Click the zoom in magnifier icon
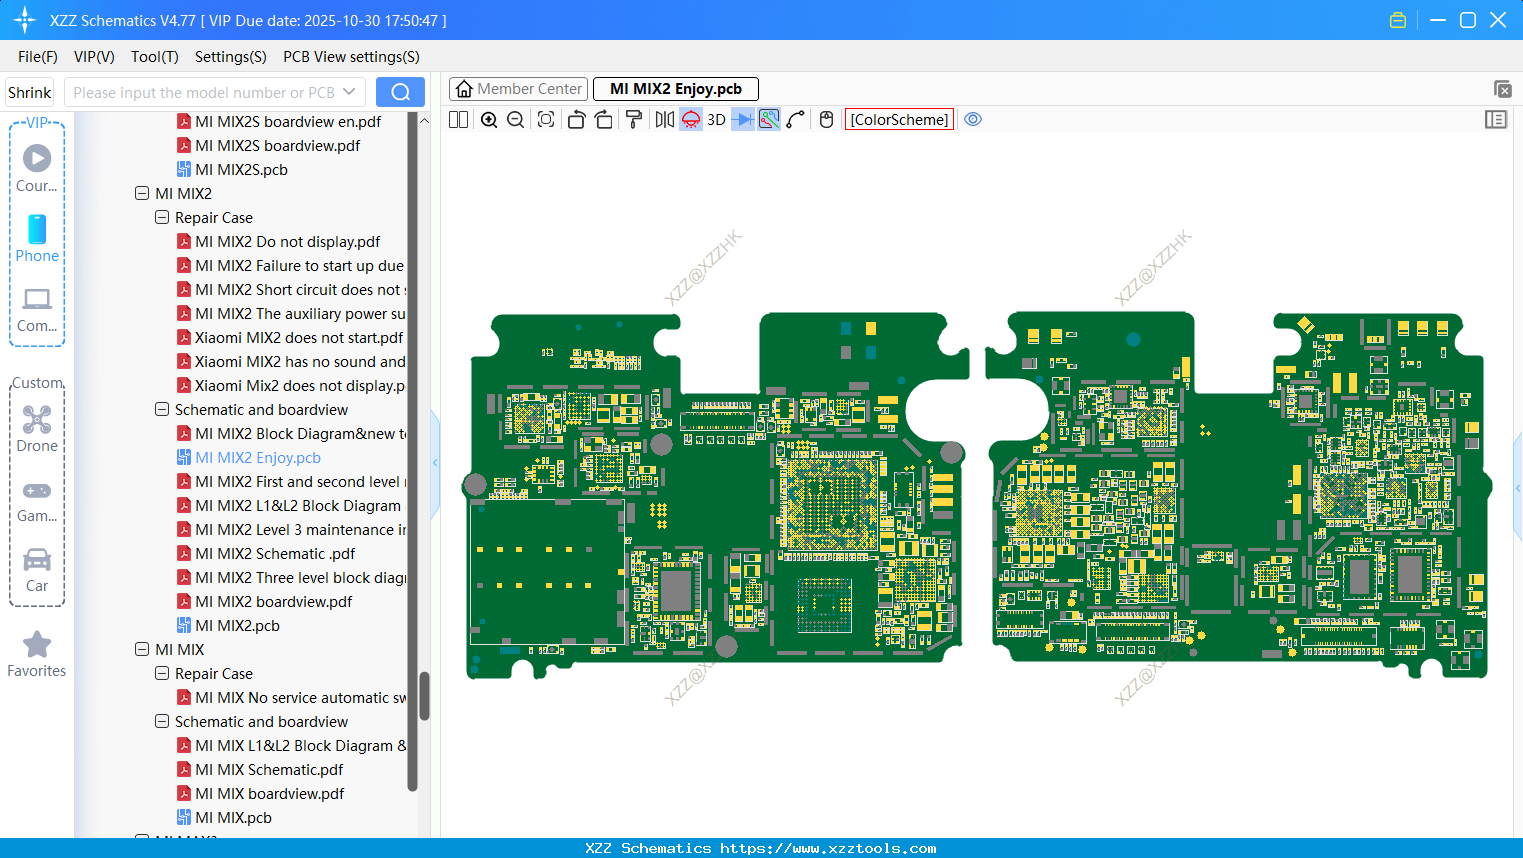 489,120
